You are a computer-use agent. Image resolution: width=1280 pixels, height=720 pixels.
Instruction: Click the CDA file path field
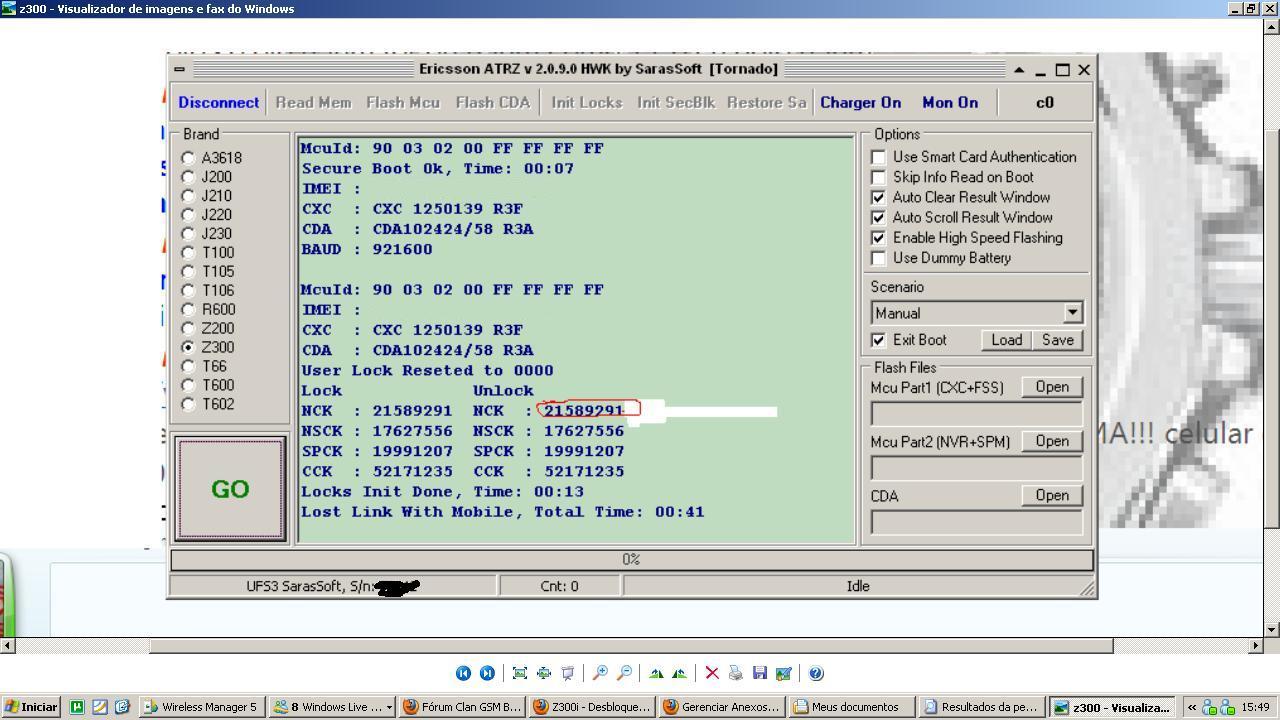pos(977,522)
